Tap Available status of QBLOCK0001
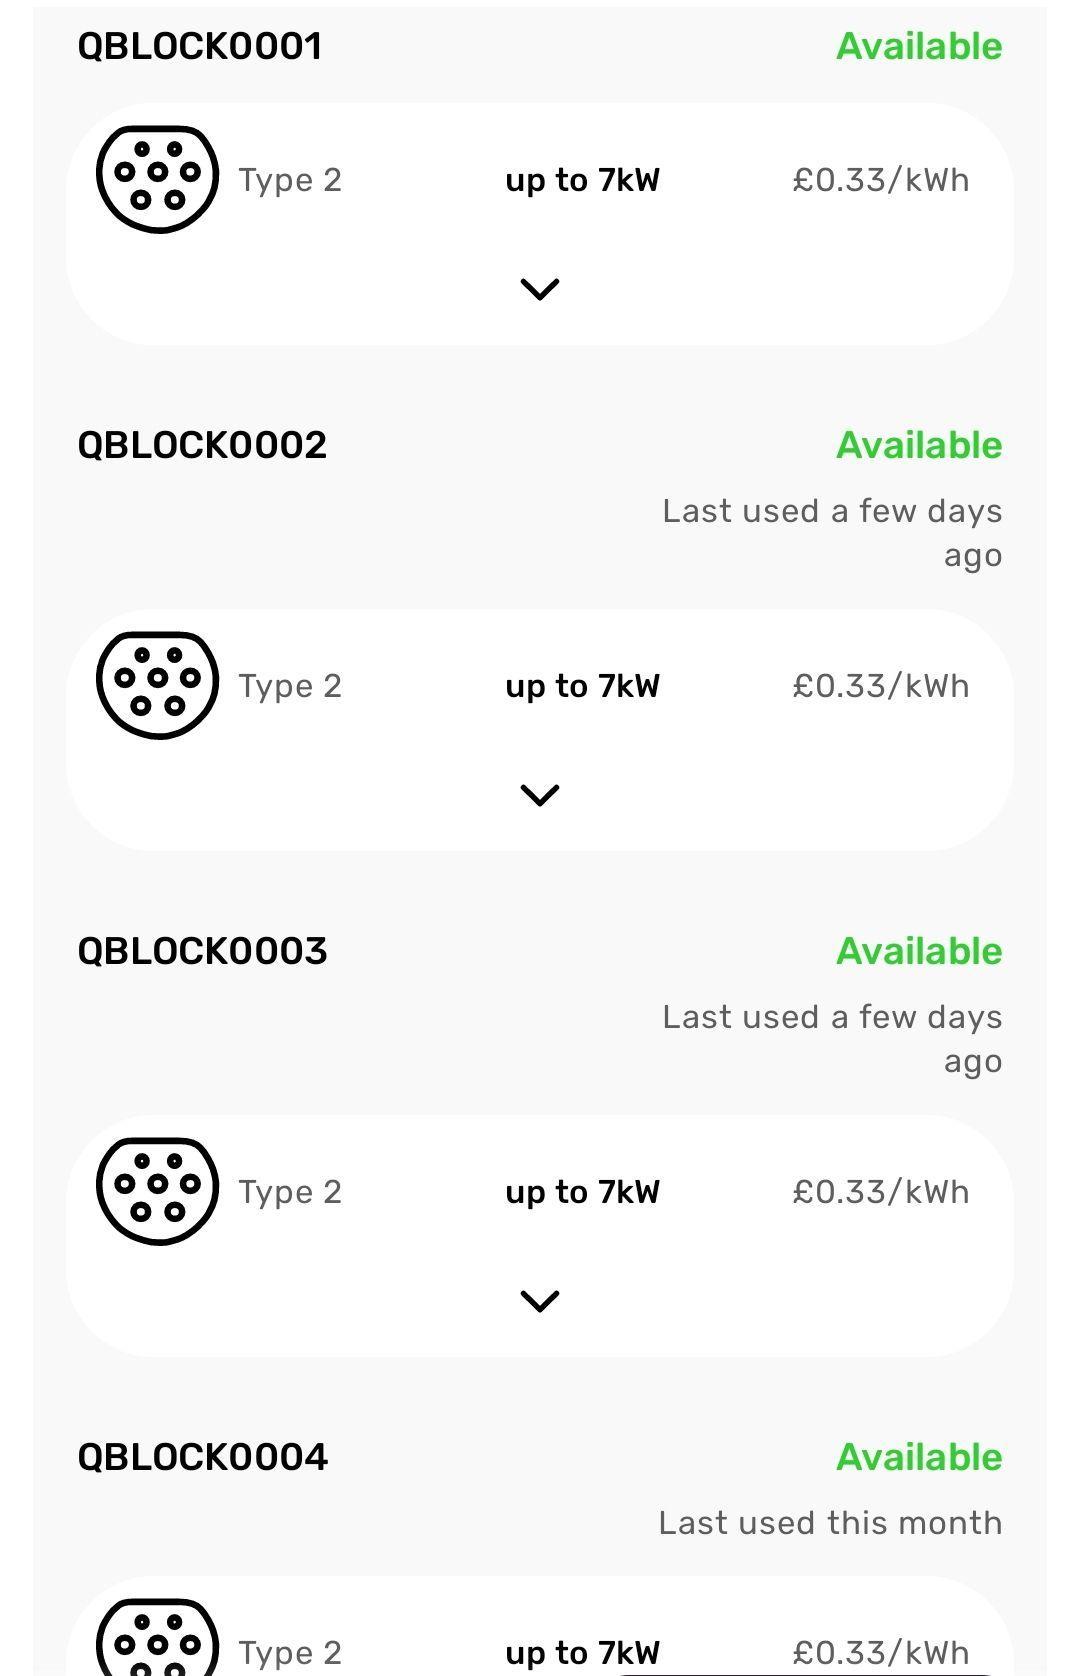Viewport: 1080px width, 1676px height. pos(919,46)
